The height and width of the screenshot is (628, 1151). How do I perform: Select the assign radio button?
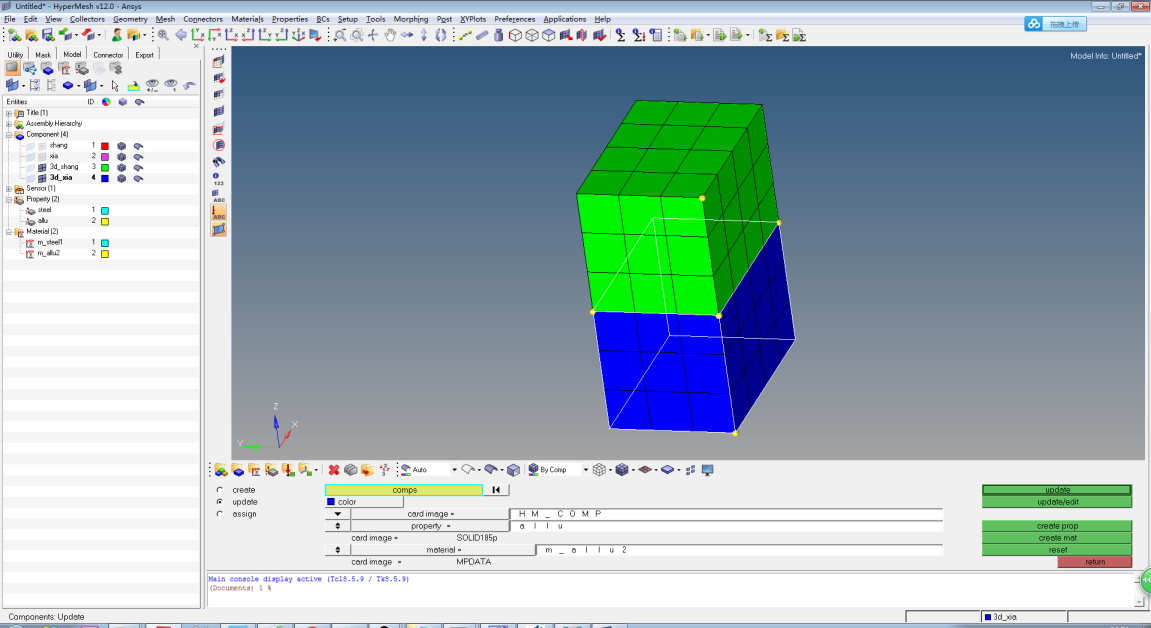(x=220, y=514)
